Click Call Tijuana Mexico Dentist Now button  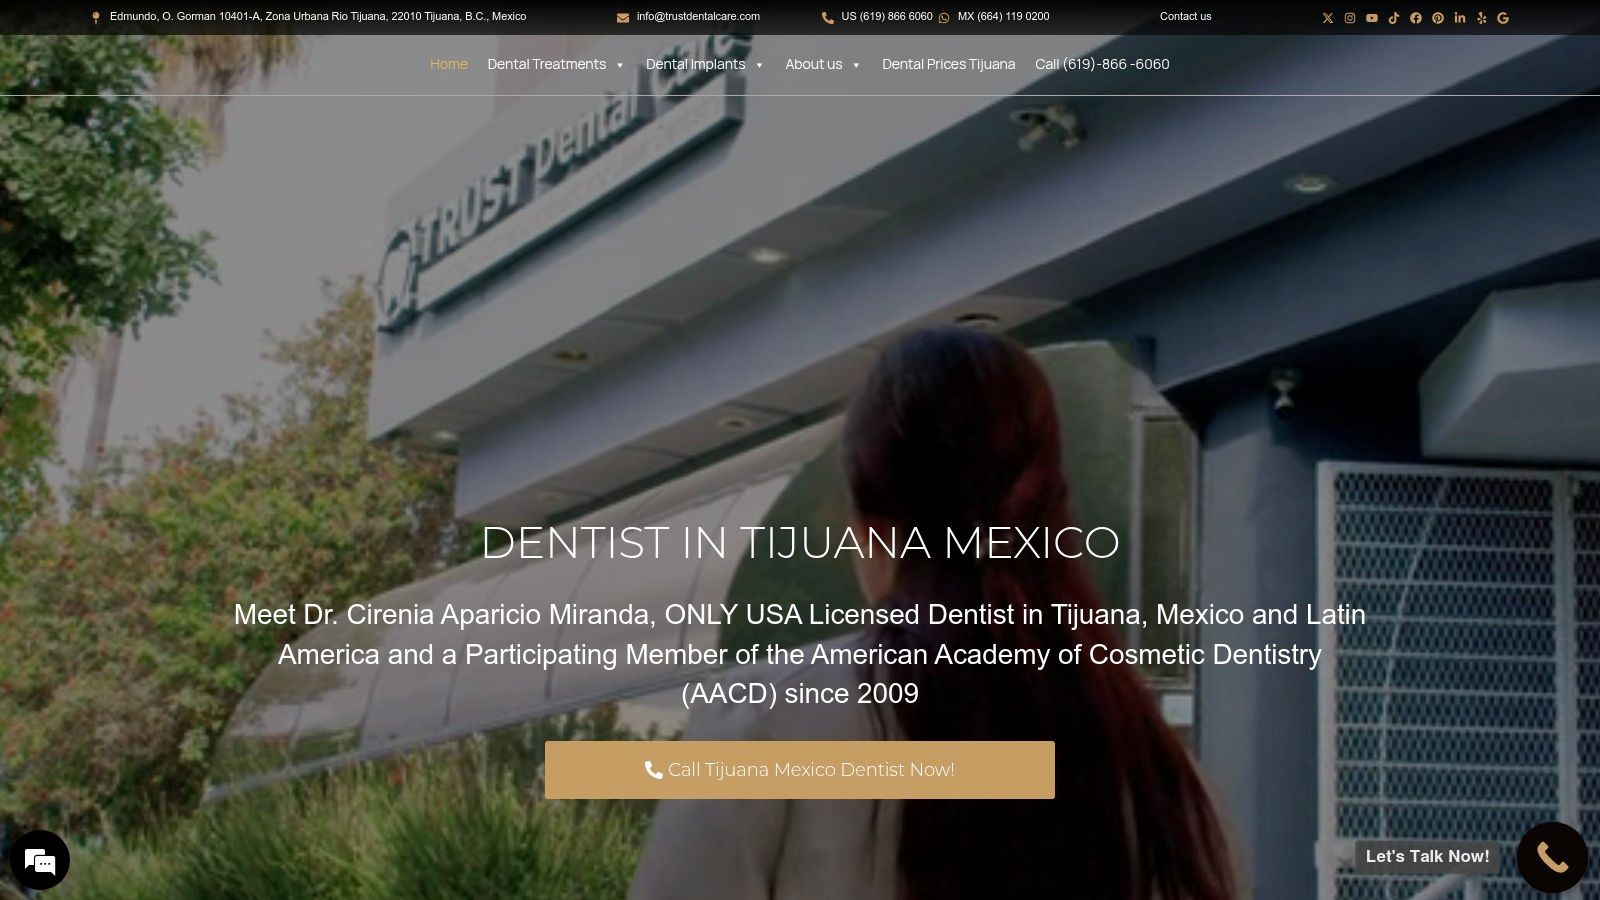tap(800, 770)
